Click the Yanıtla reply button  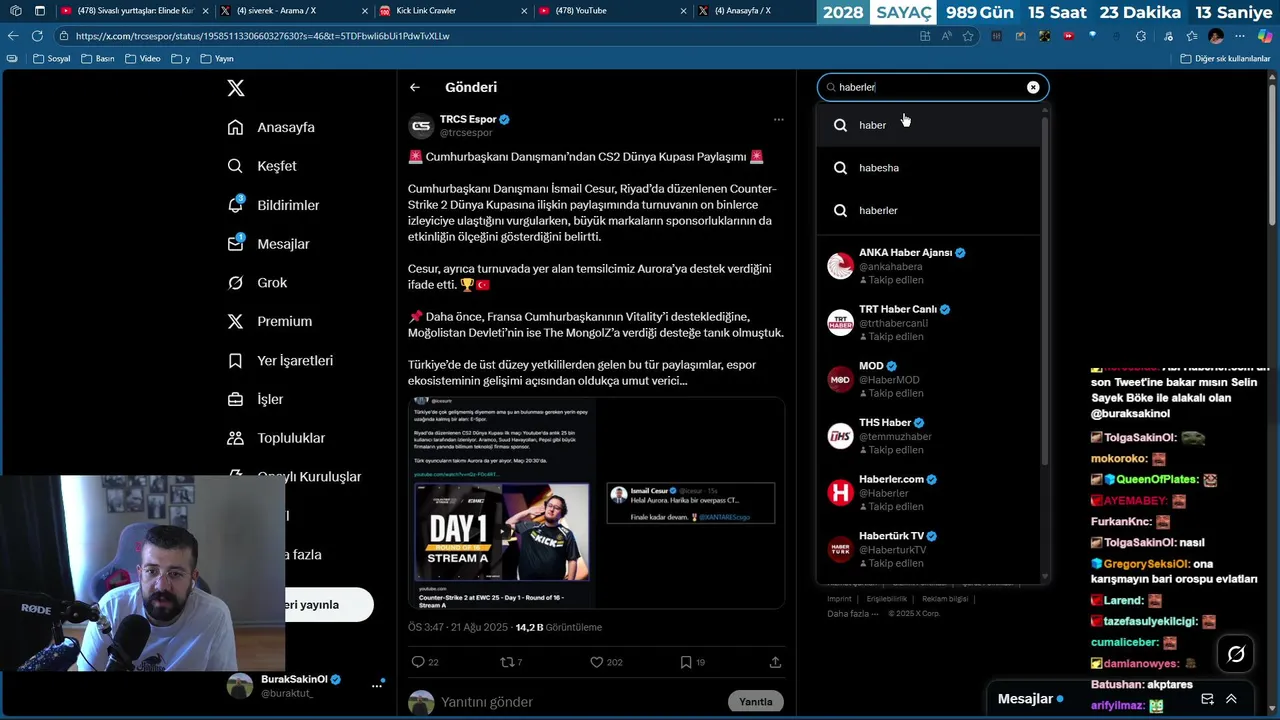coord(756,701)
